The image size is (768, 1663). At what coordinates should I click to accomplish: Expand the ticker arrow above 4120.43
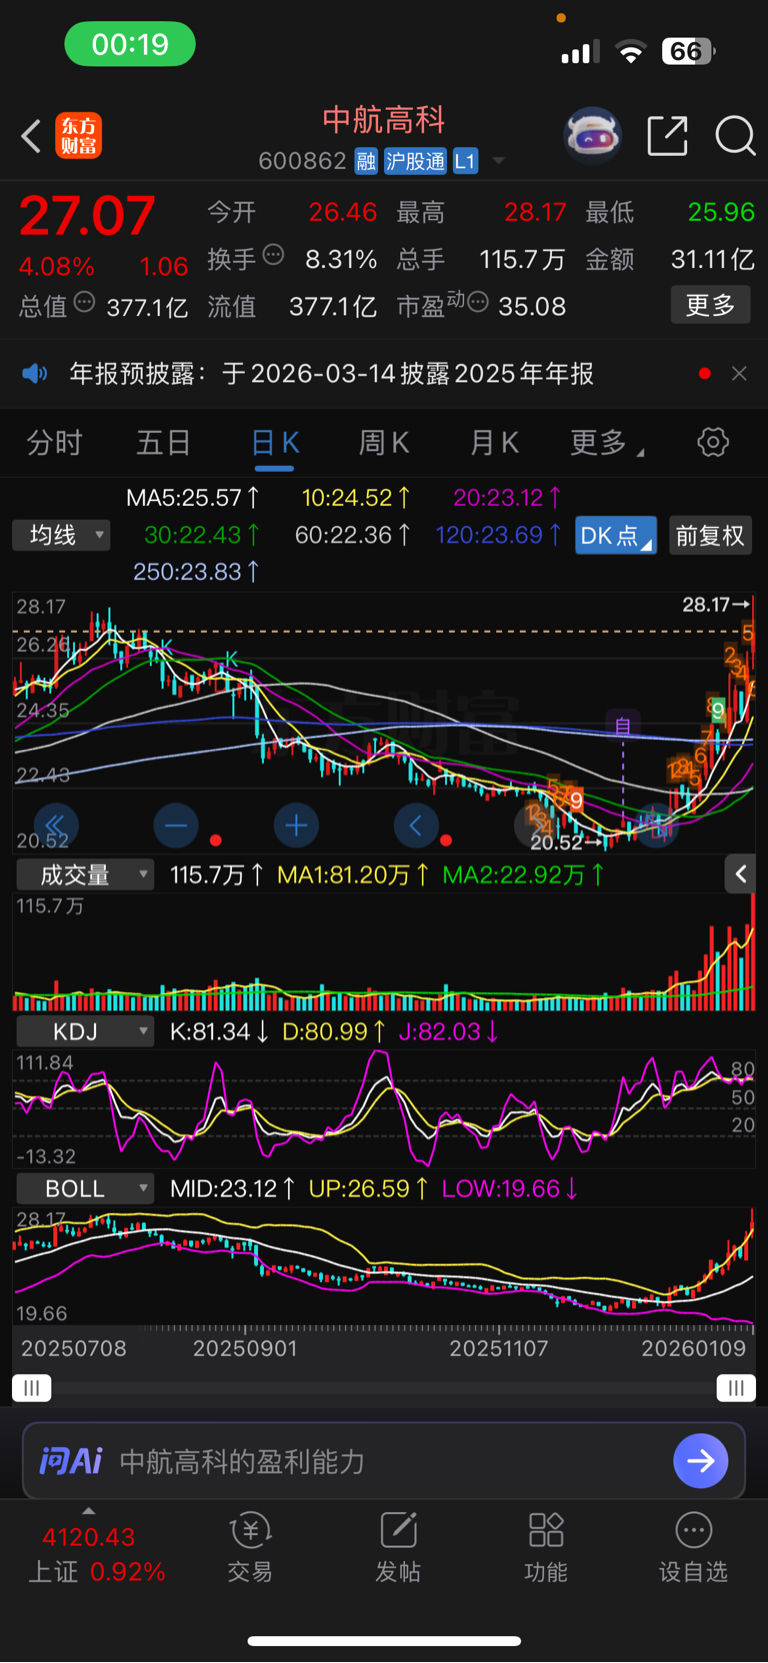pyautogui.click(x=88, y=1511)
